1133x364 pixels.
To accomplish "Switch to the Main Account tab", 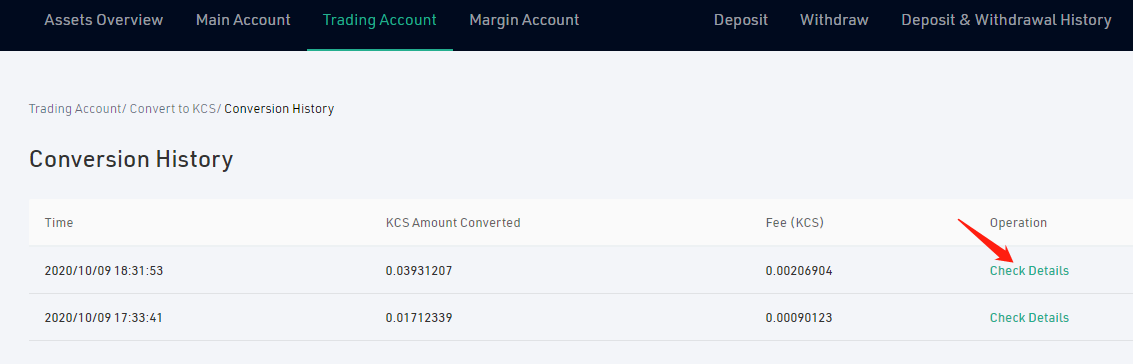I will tap(243, 20).
